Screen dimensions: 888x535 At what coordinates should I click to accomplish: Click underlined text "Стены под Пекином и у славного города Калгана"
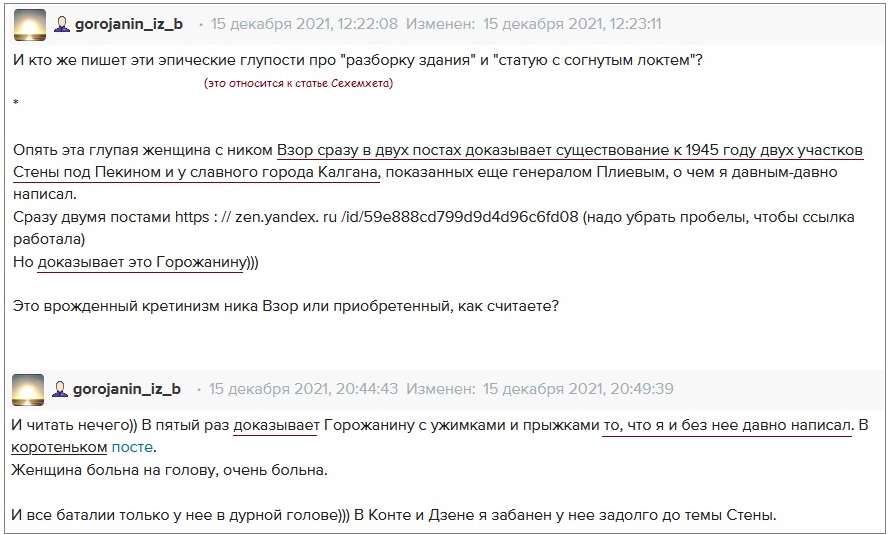click(196, 172)
